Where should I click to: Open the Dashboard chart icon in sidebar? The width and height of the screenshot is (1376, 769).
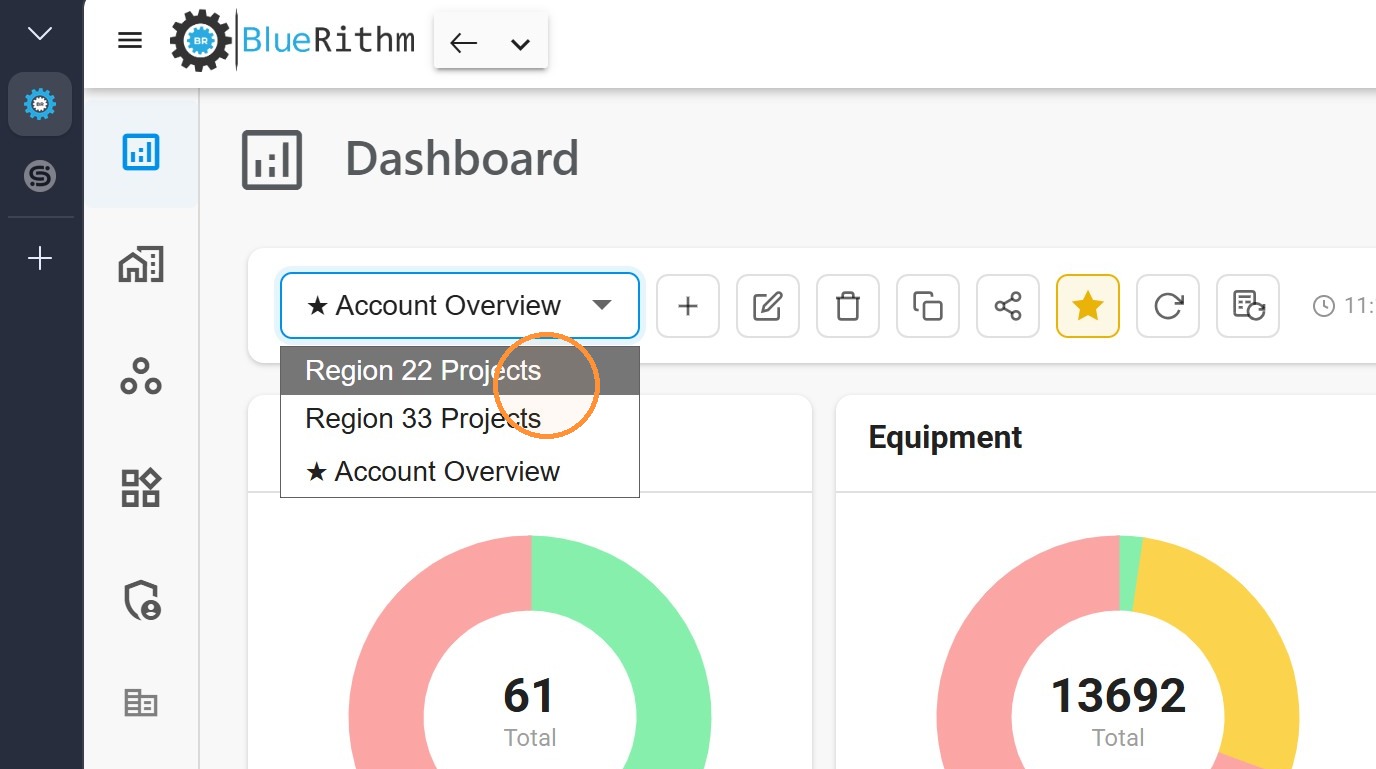141,152
